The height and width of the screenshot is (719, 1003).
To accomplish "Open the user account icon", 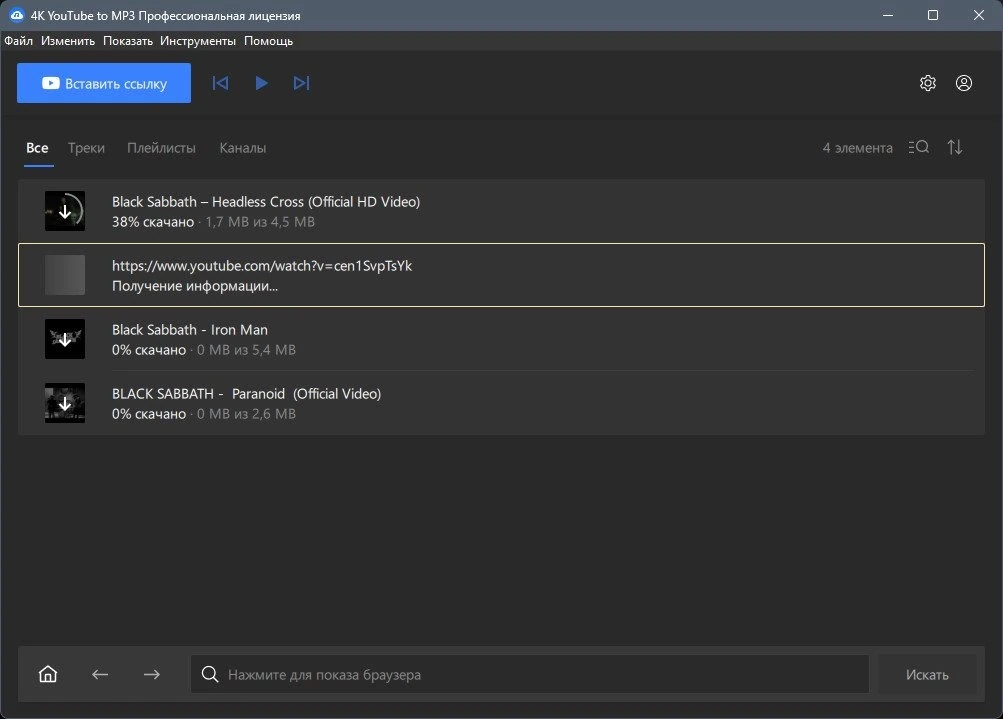I will [x=964, y=83].
